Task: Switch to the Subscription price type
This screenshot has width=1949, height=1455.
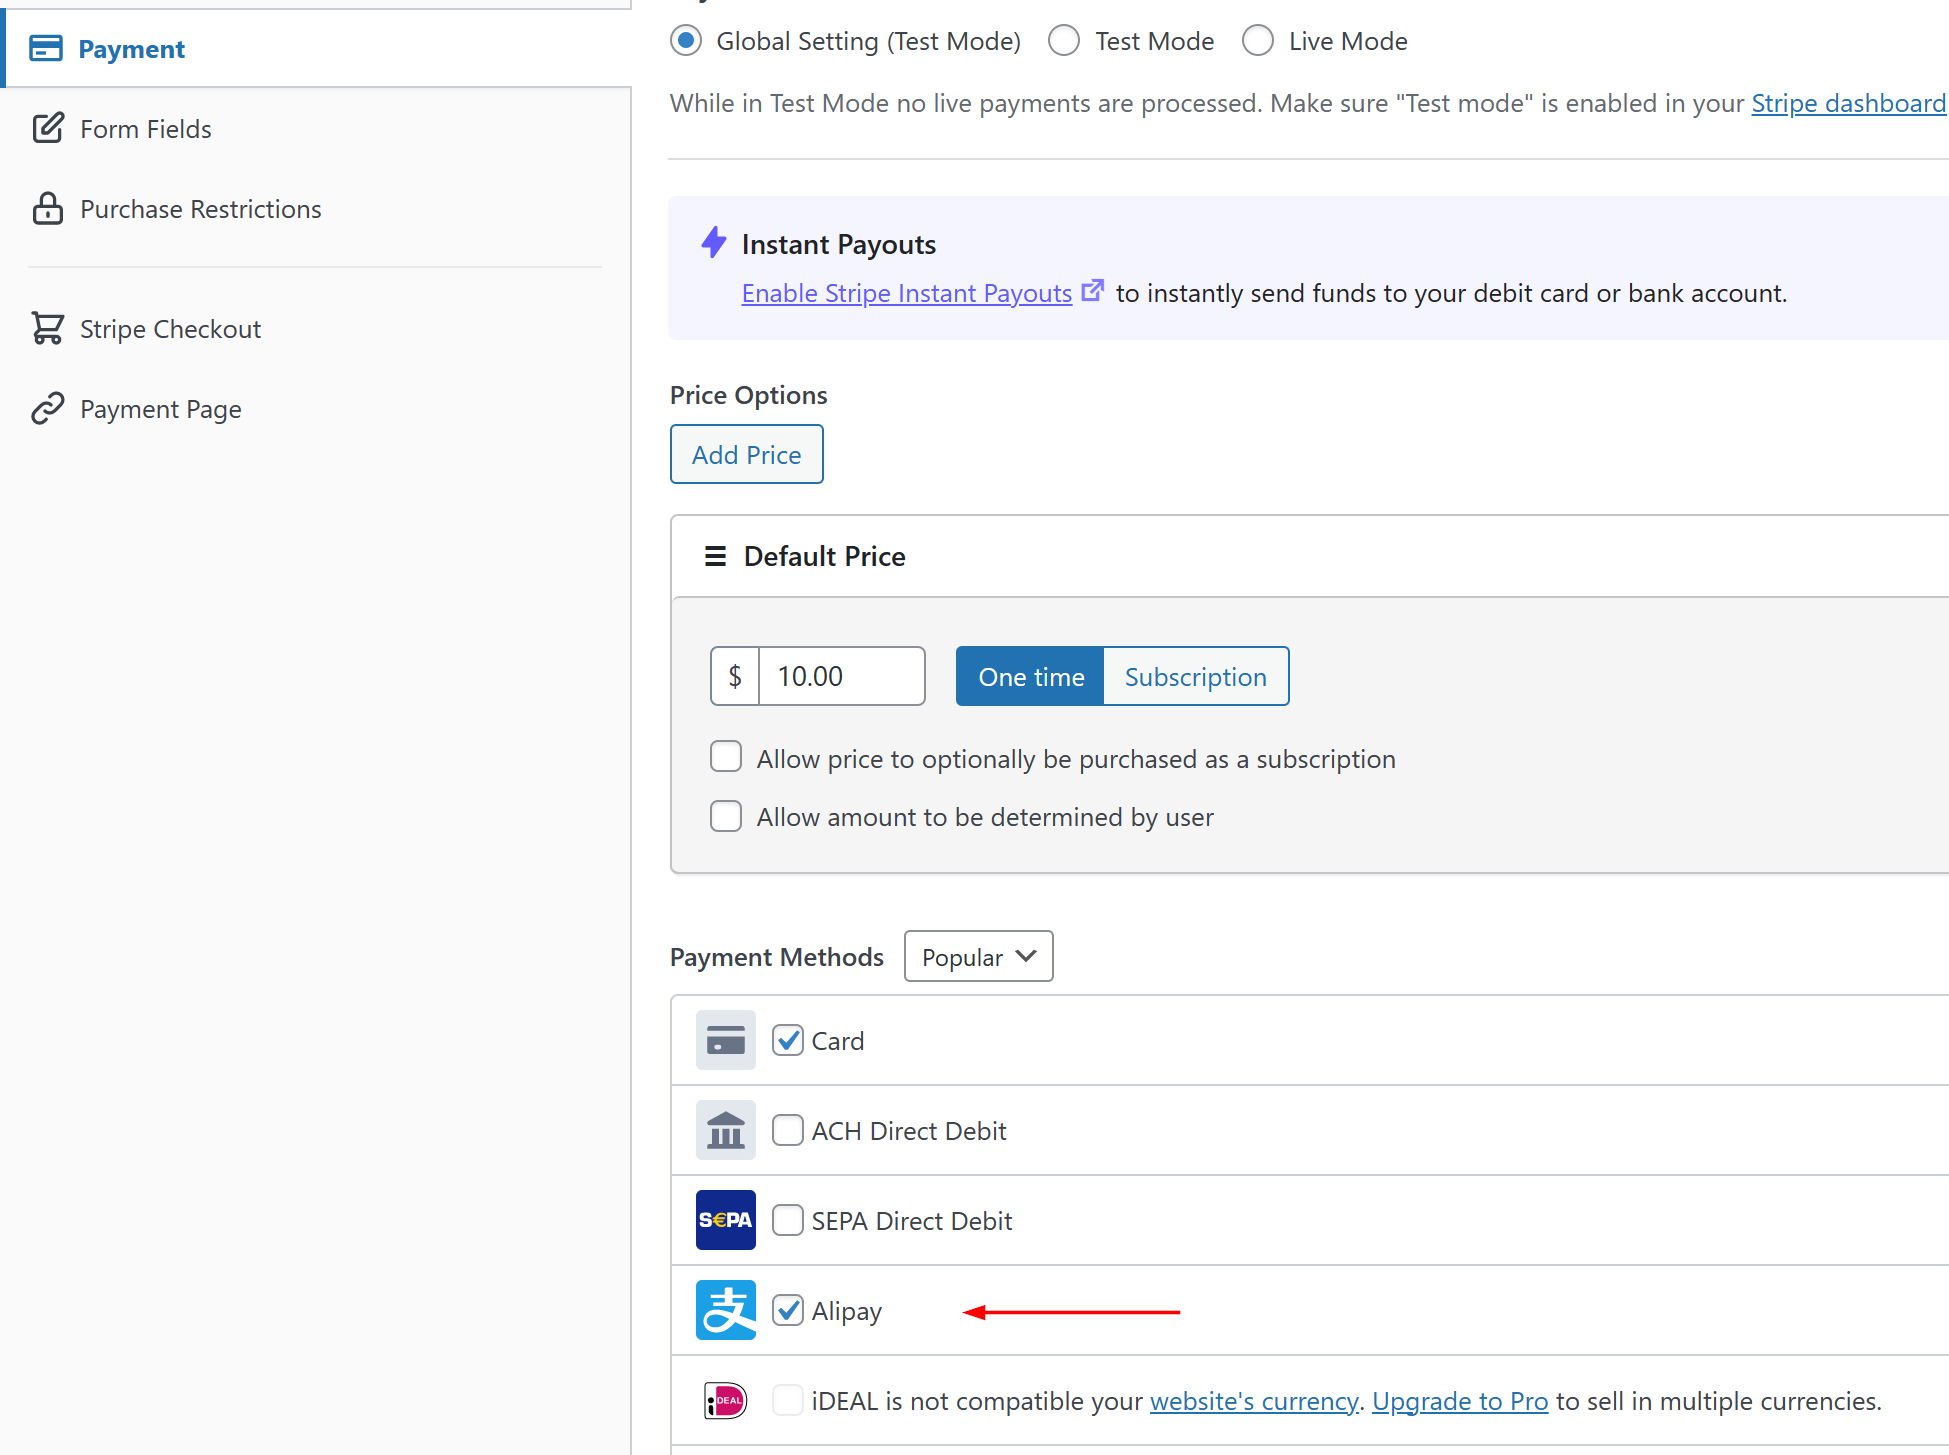Action: coord(1195,677)
